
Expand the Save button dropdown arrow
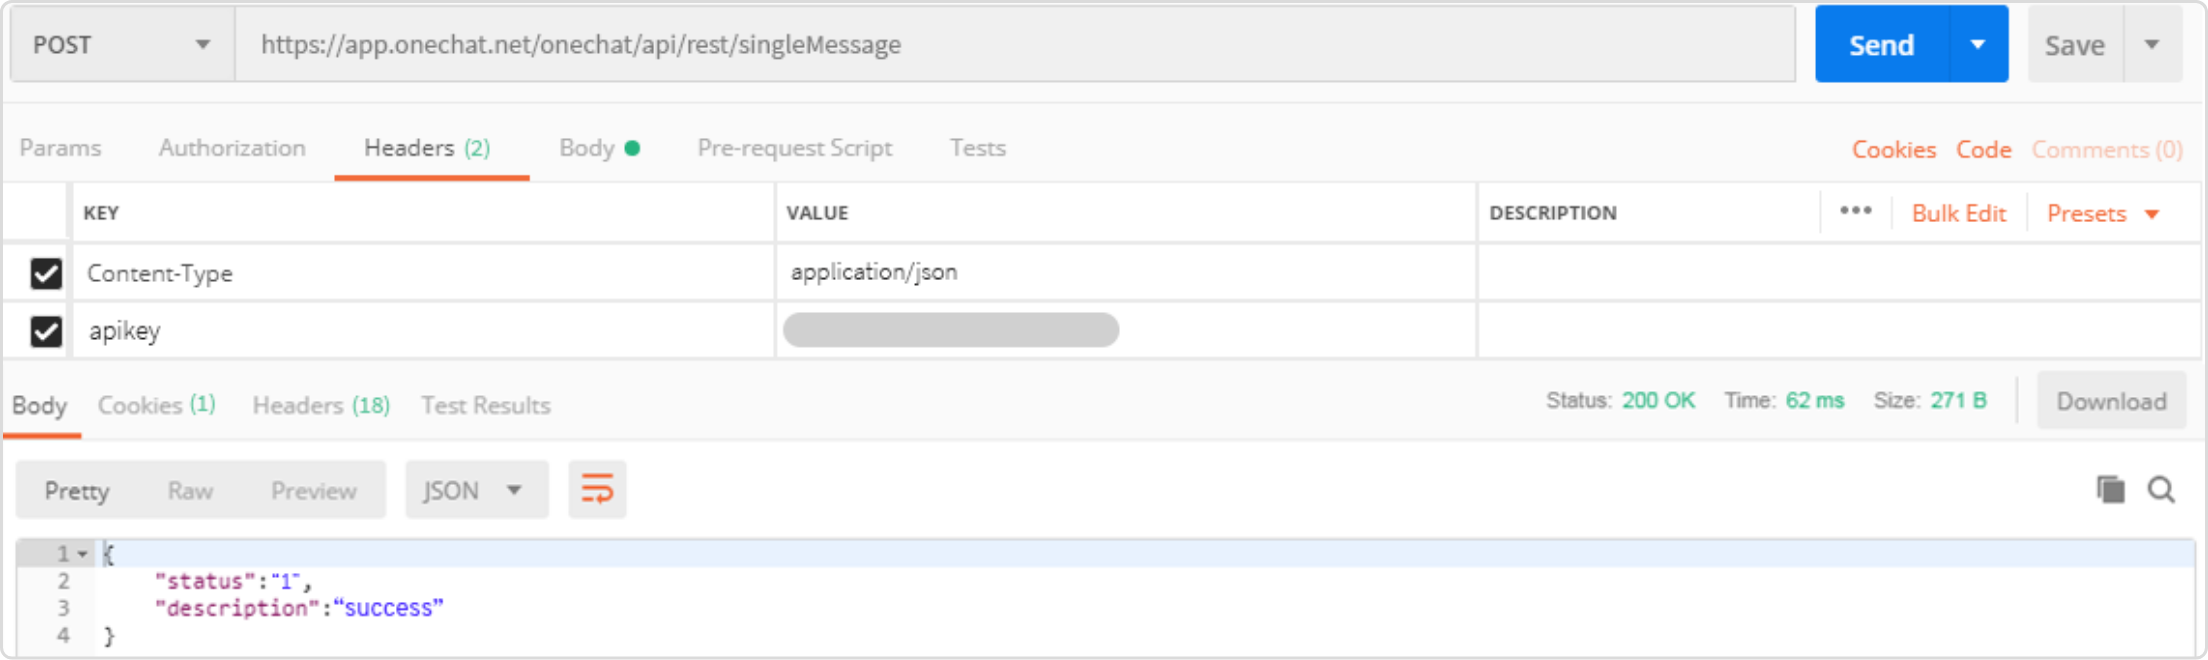coord(2152,44)
